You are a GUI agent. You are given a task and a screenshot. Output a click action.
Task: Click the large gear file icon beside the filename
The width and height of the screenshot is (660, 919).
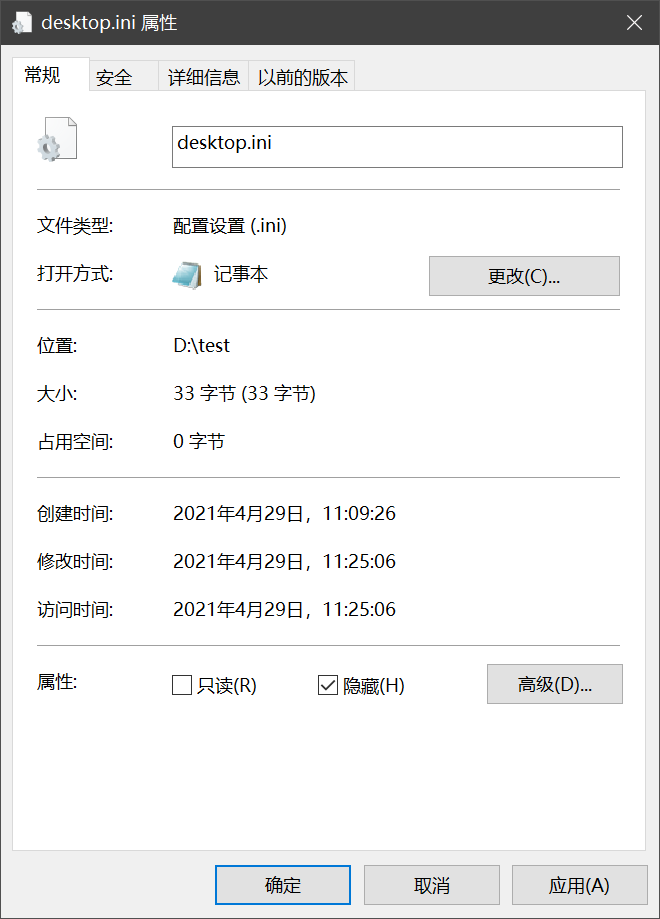57,139
